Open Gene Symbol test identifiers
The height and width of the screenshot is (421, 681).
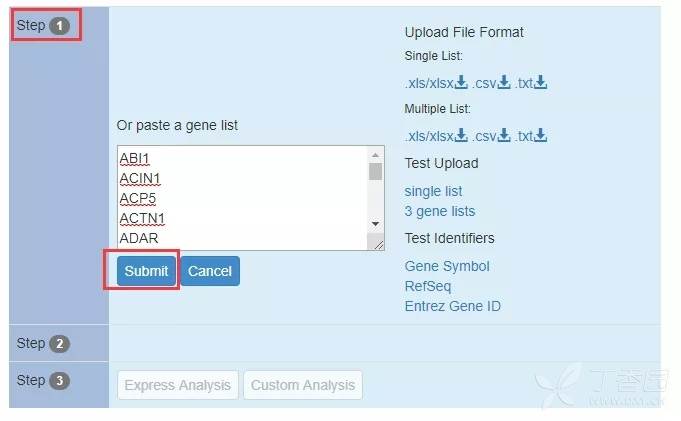(x=447, y=266)
